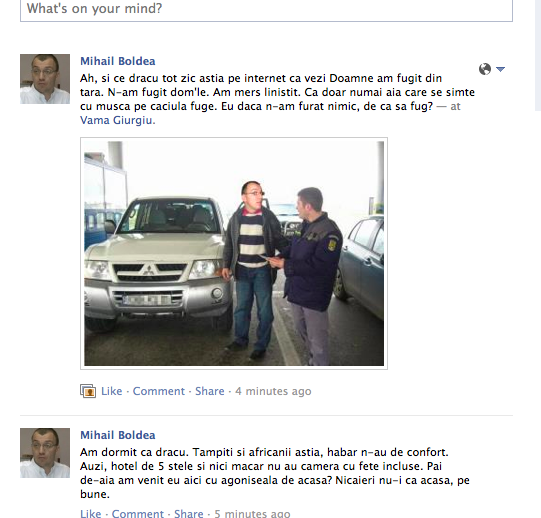The height and width of the screenshot is (518, 541).
Task: Open the first post's profile picture
Action: (45, 79)
